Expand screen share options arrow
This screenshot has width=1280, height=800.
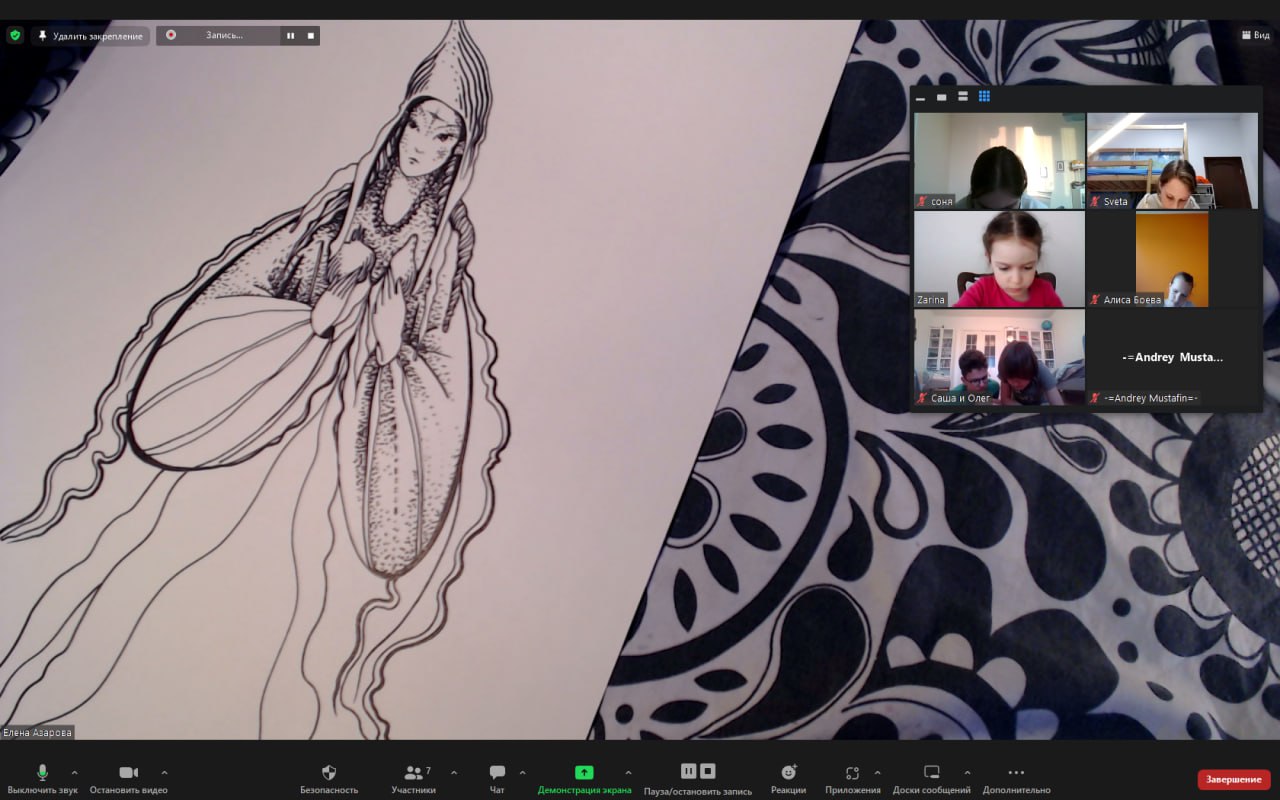628,772
